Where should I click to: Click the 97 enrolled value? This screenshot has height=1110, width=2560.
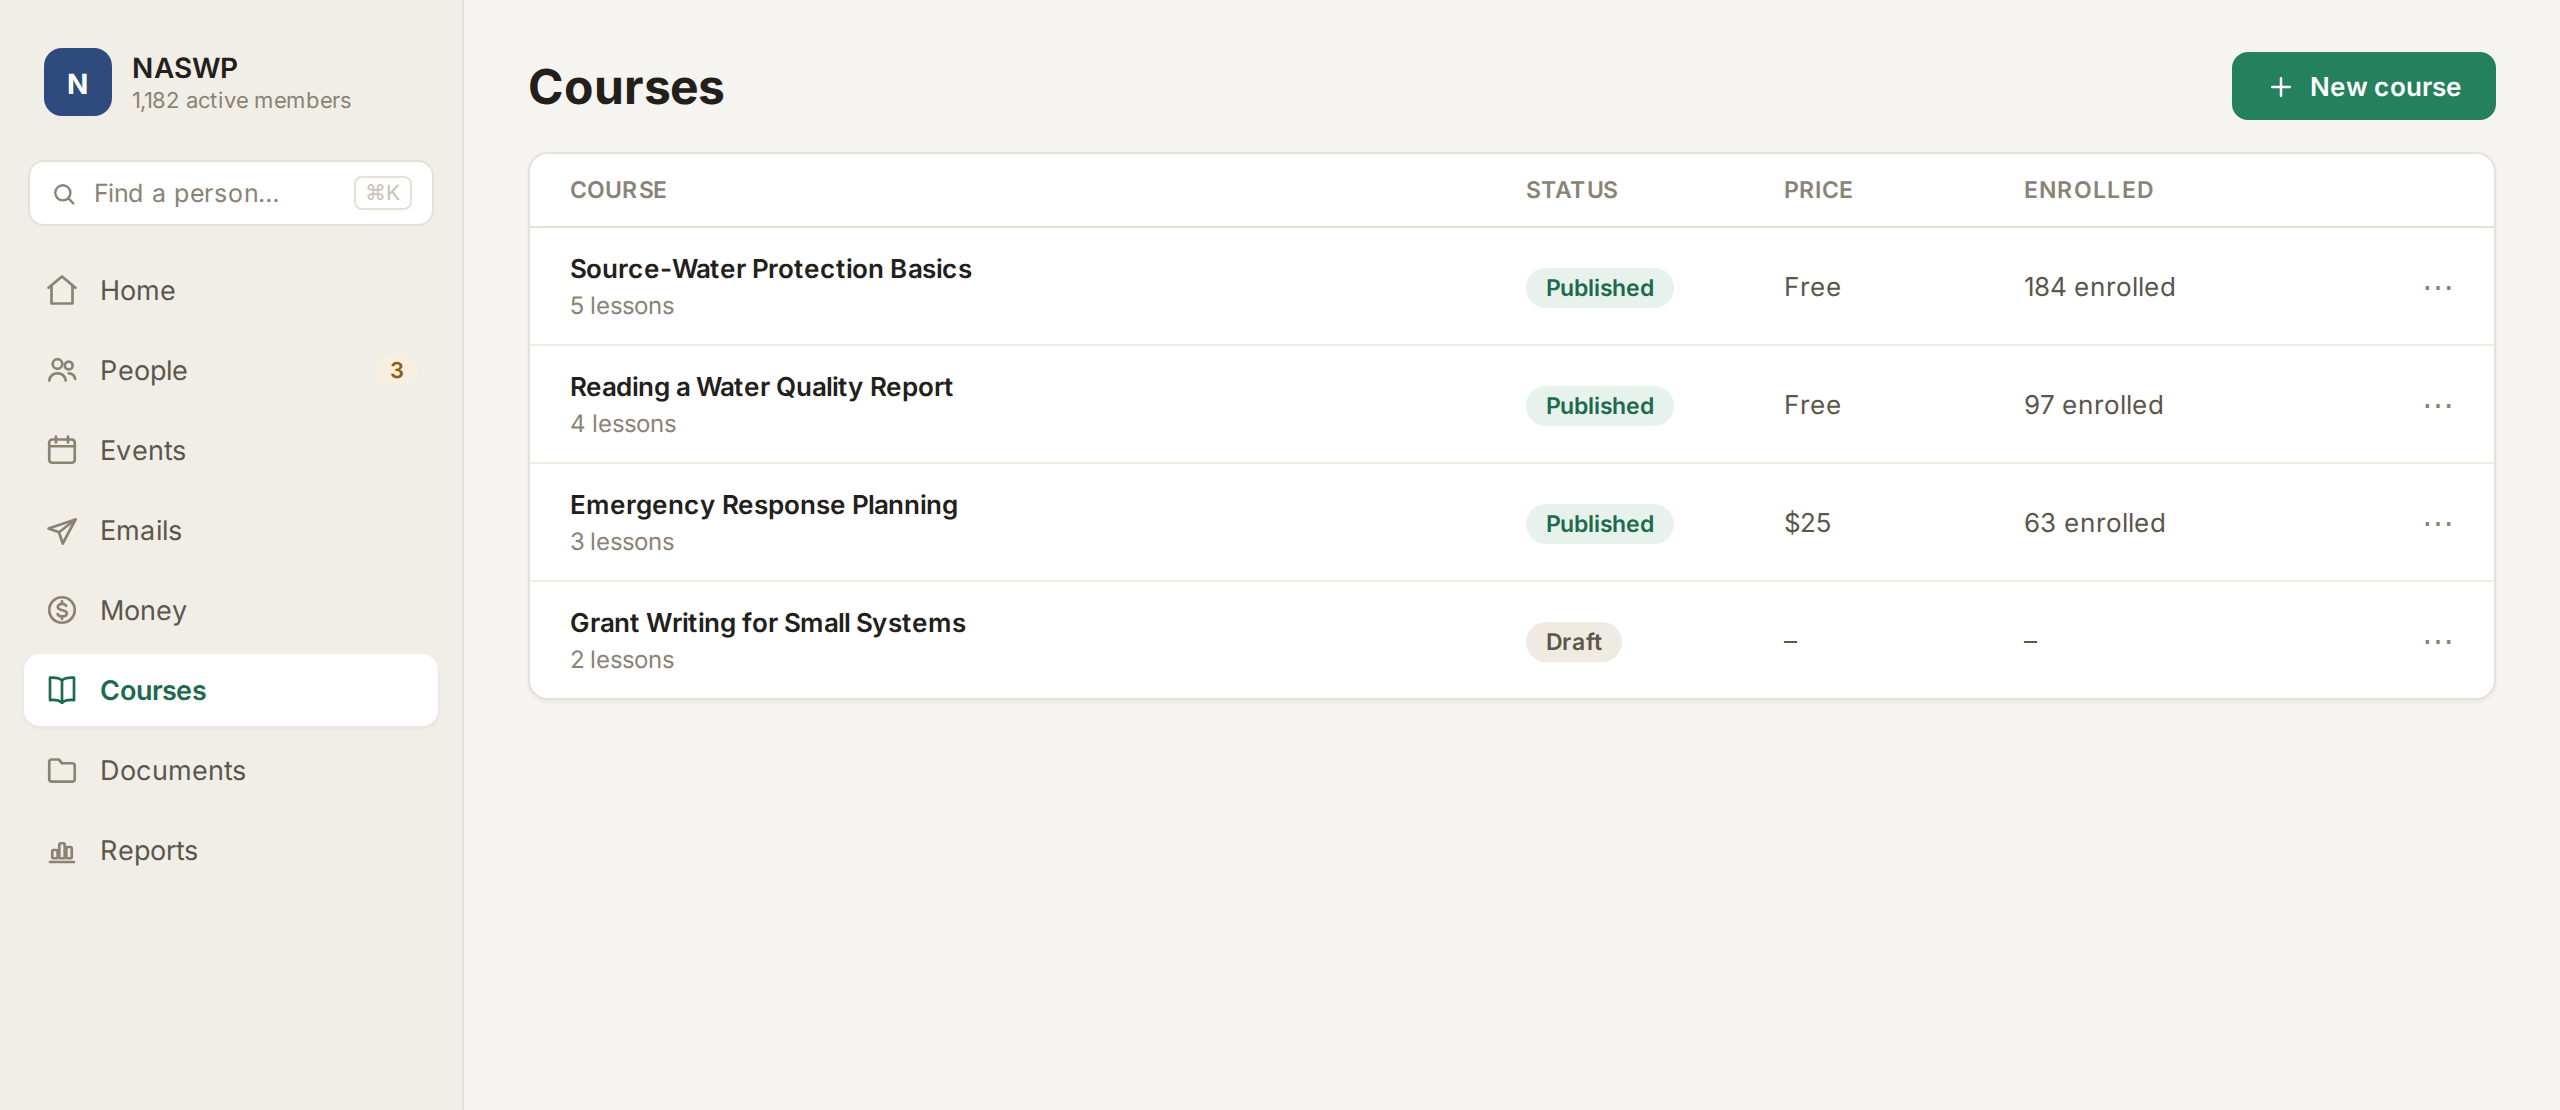point(2093,405)
